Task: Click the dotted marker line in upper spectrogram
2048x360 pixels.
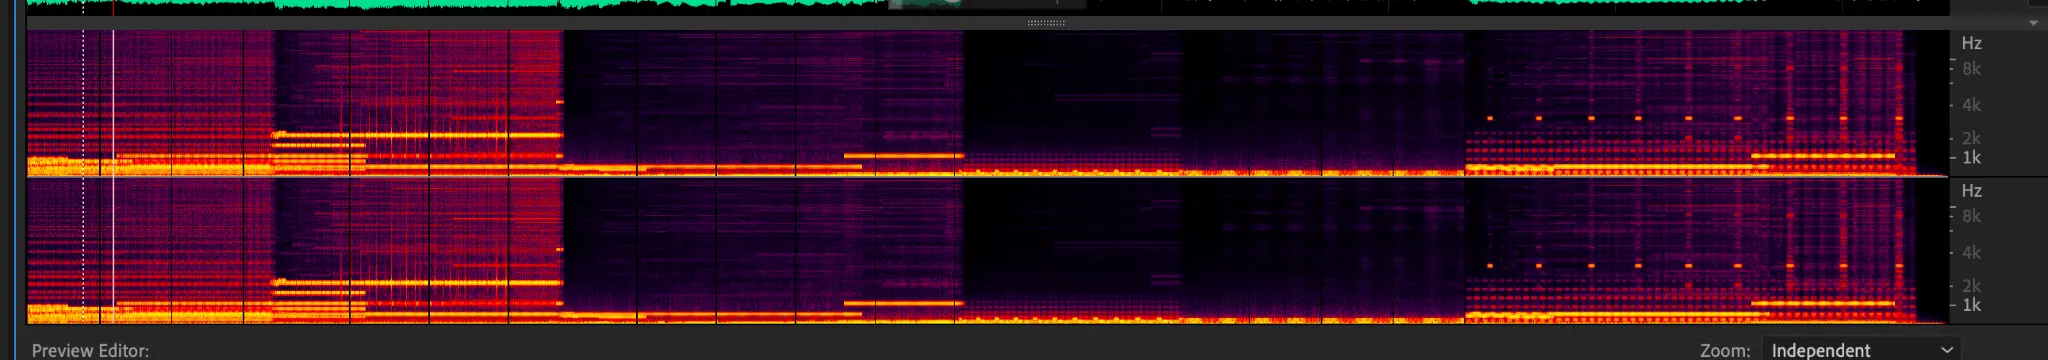Action: click(x=83, y=103)
